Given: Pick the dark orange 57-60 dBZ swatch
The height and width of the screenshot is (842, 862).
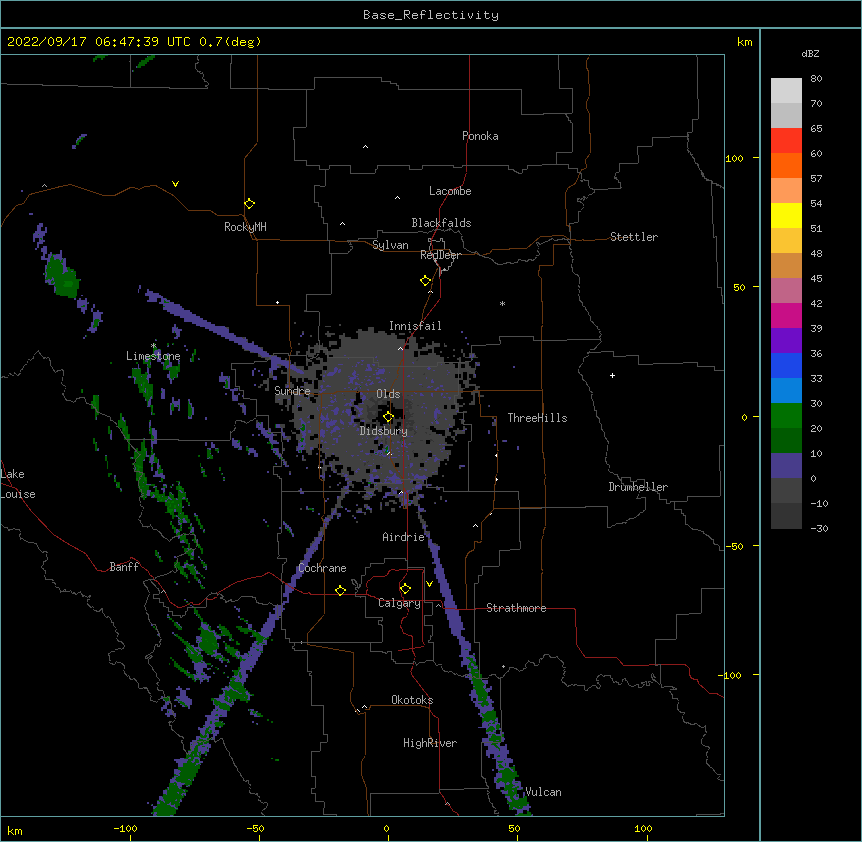Looking at the screenshot, I should (786, 165).
